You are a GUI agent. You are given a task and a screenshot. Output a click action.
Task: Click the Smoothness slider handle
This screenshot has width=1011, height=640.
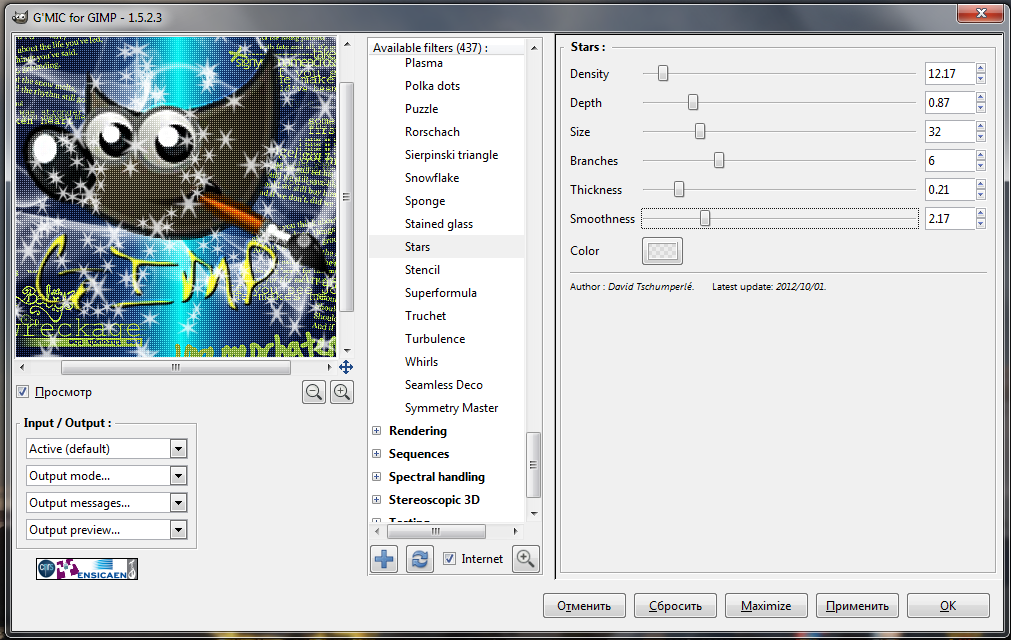point(705,218)
